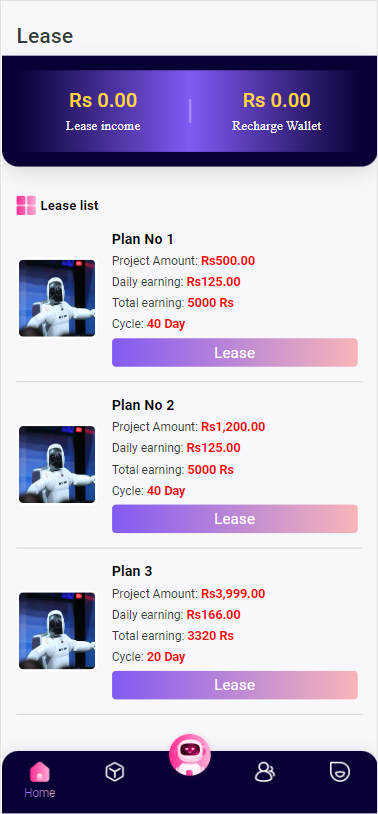The image size is (378, 814).
Task: Click the Lease page title
Action: point(45,36)
